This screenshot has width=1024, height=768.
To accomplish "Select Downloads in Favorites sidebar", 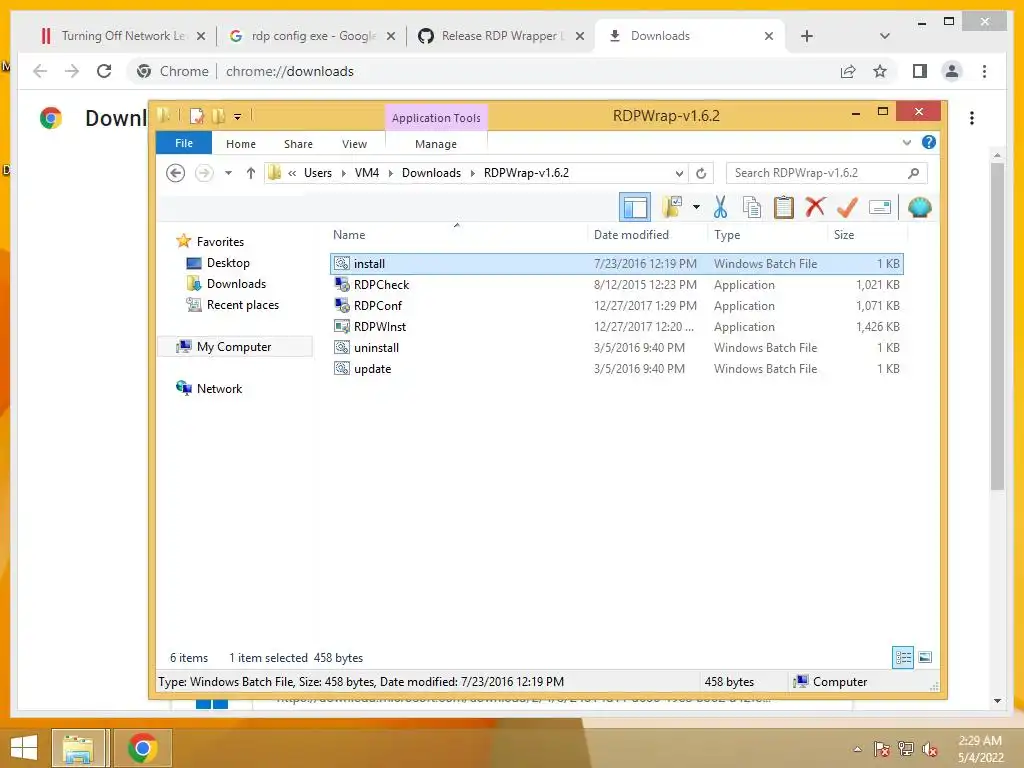I will [236, 283].
